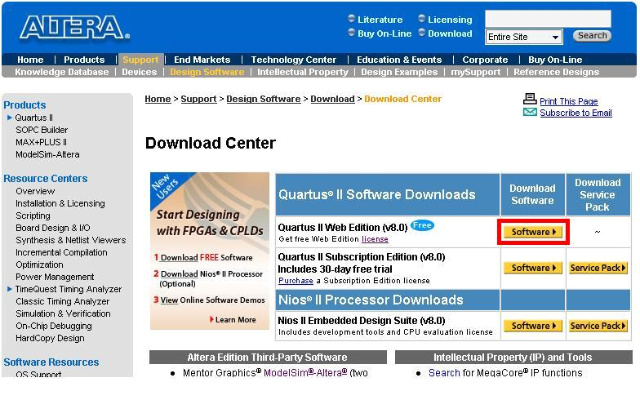Viewport: 640px width, 418px height.
Task: Open Incremental Compilation sidebar link
Action: click(61, 252)
